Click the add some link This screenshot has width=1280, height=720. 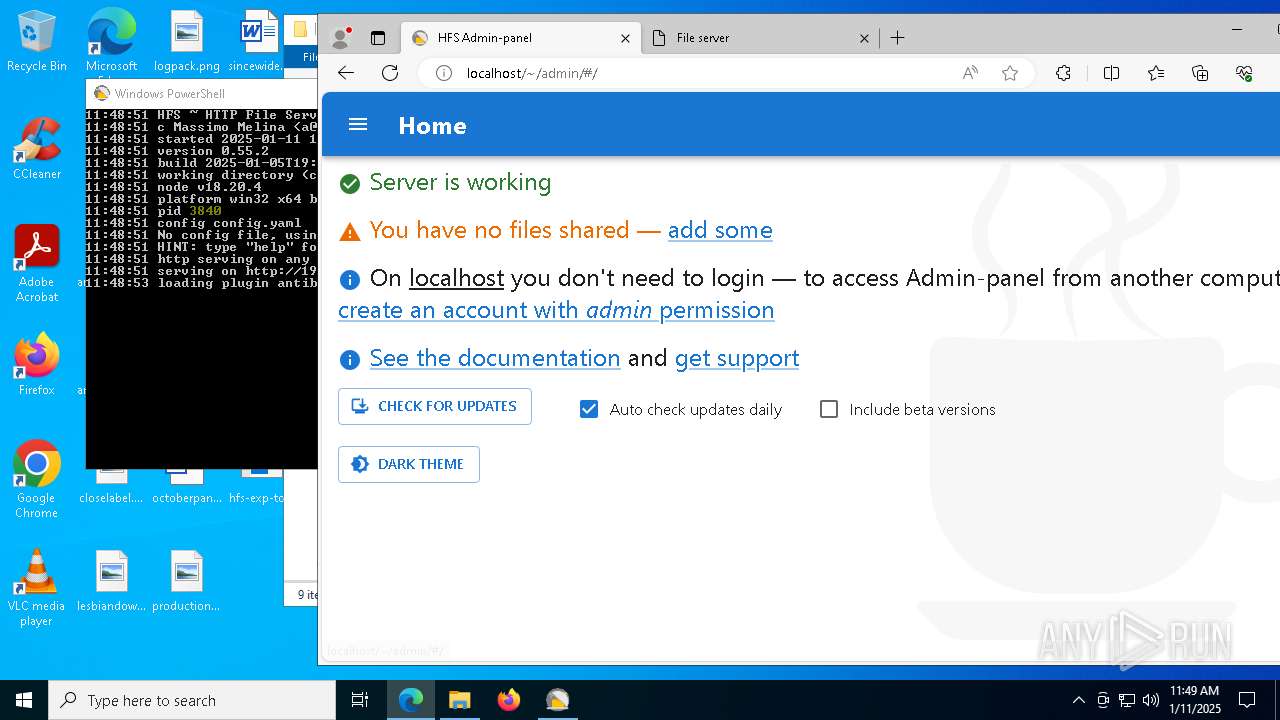click(x=720, y=230)
